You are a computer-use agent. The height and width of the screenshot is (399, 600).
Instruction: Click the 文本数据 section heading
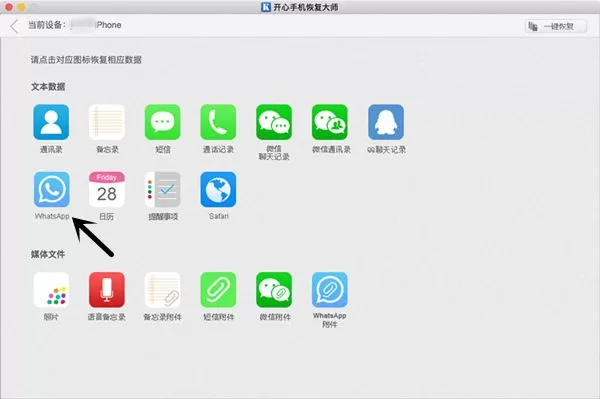(x=48, y=87)
